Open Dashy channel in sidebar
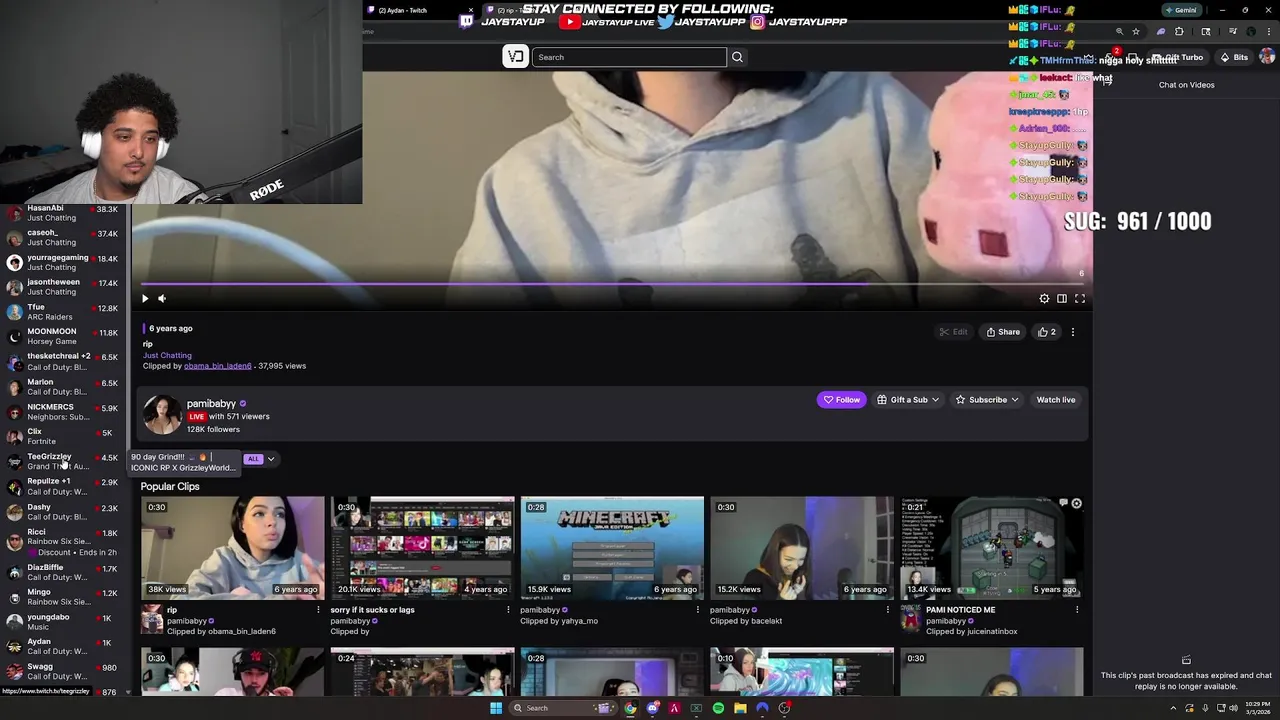Image resolution: width=1280 pixels, height=720 pixels. coord(63,512)
